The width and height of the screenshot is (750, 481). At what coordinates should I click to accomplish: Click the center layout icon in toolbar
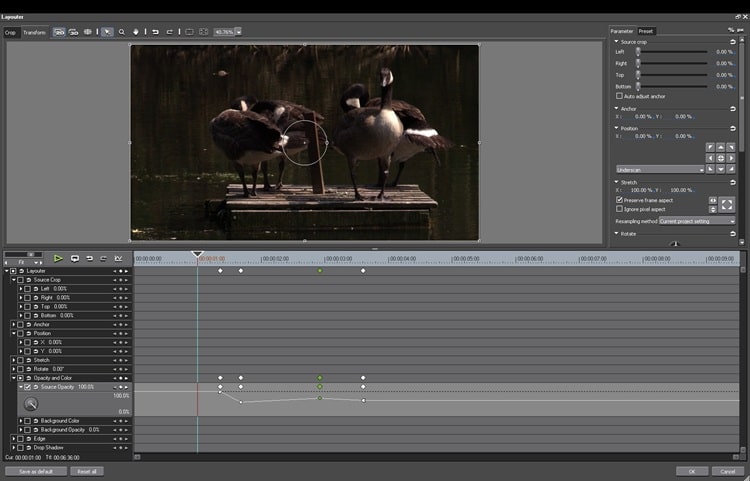[x=189, y=32]
